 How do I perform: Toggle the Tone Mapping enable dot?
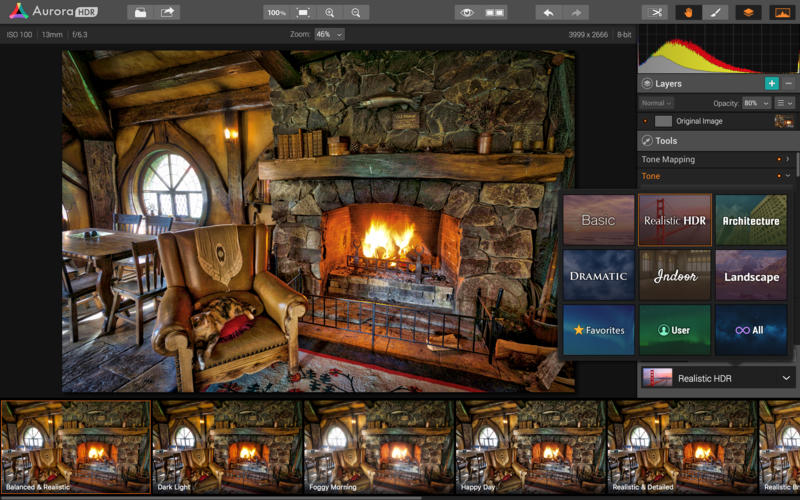778,159
